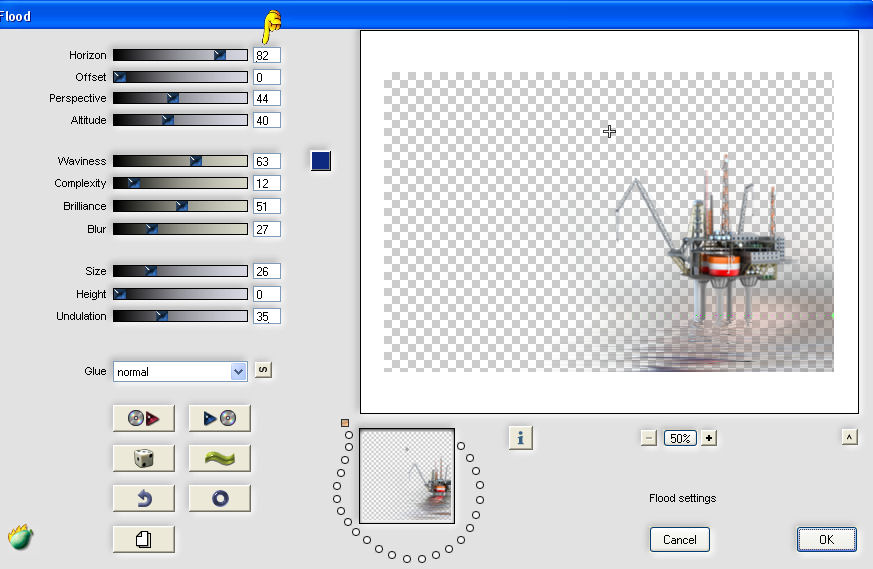The width and height of the screenshot is (873, 569).
Task: Focus the Size value field showing 26
Action: click(x=267, y=271)
